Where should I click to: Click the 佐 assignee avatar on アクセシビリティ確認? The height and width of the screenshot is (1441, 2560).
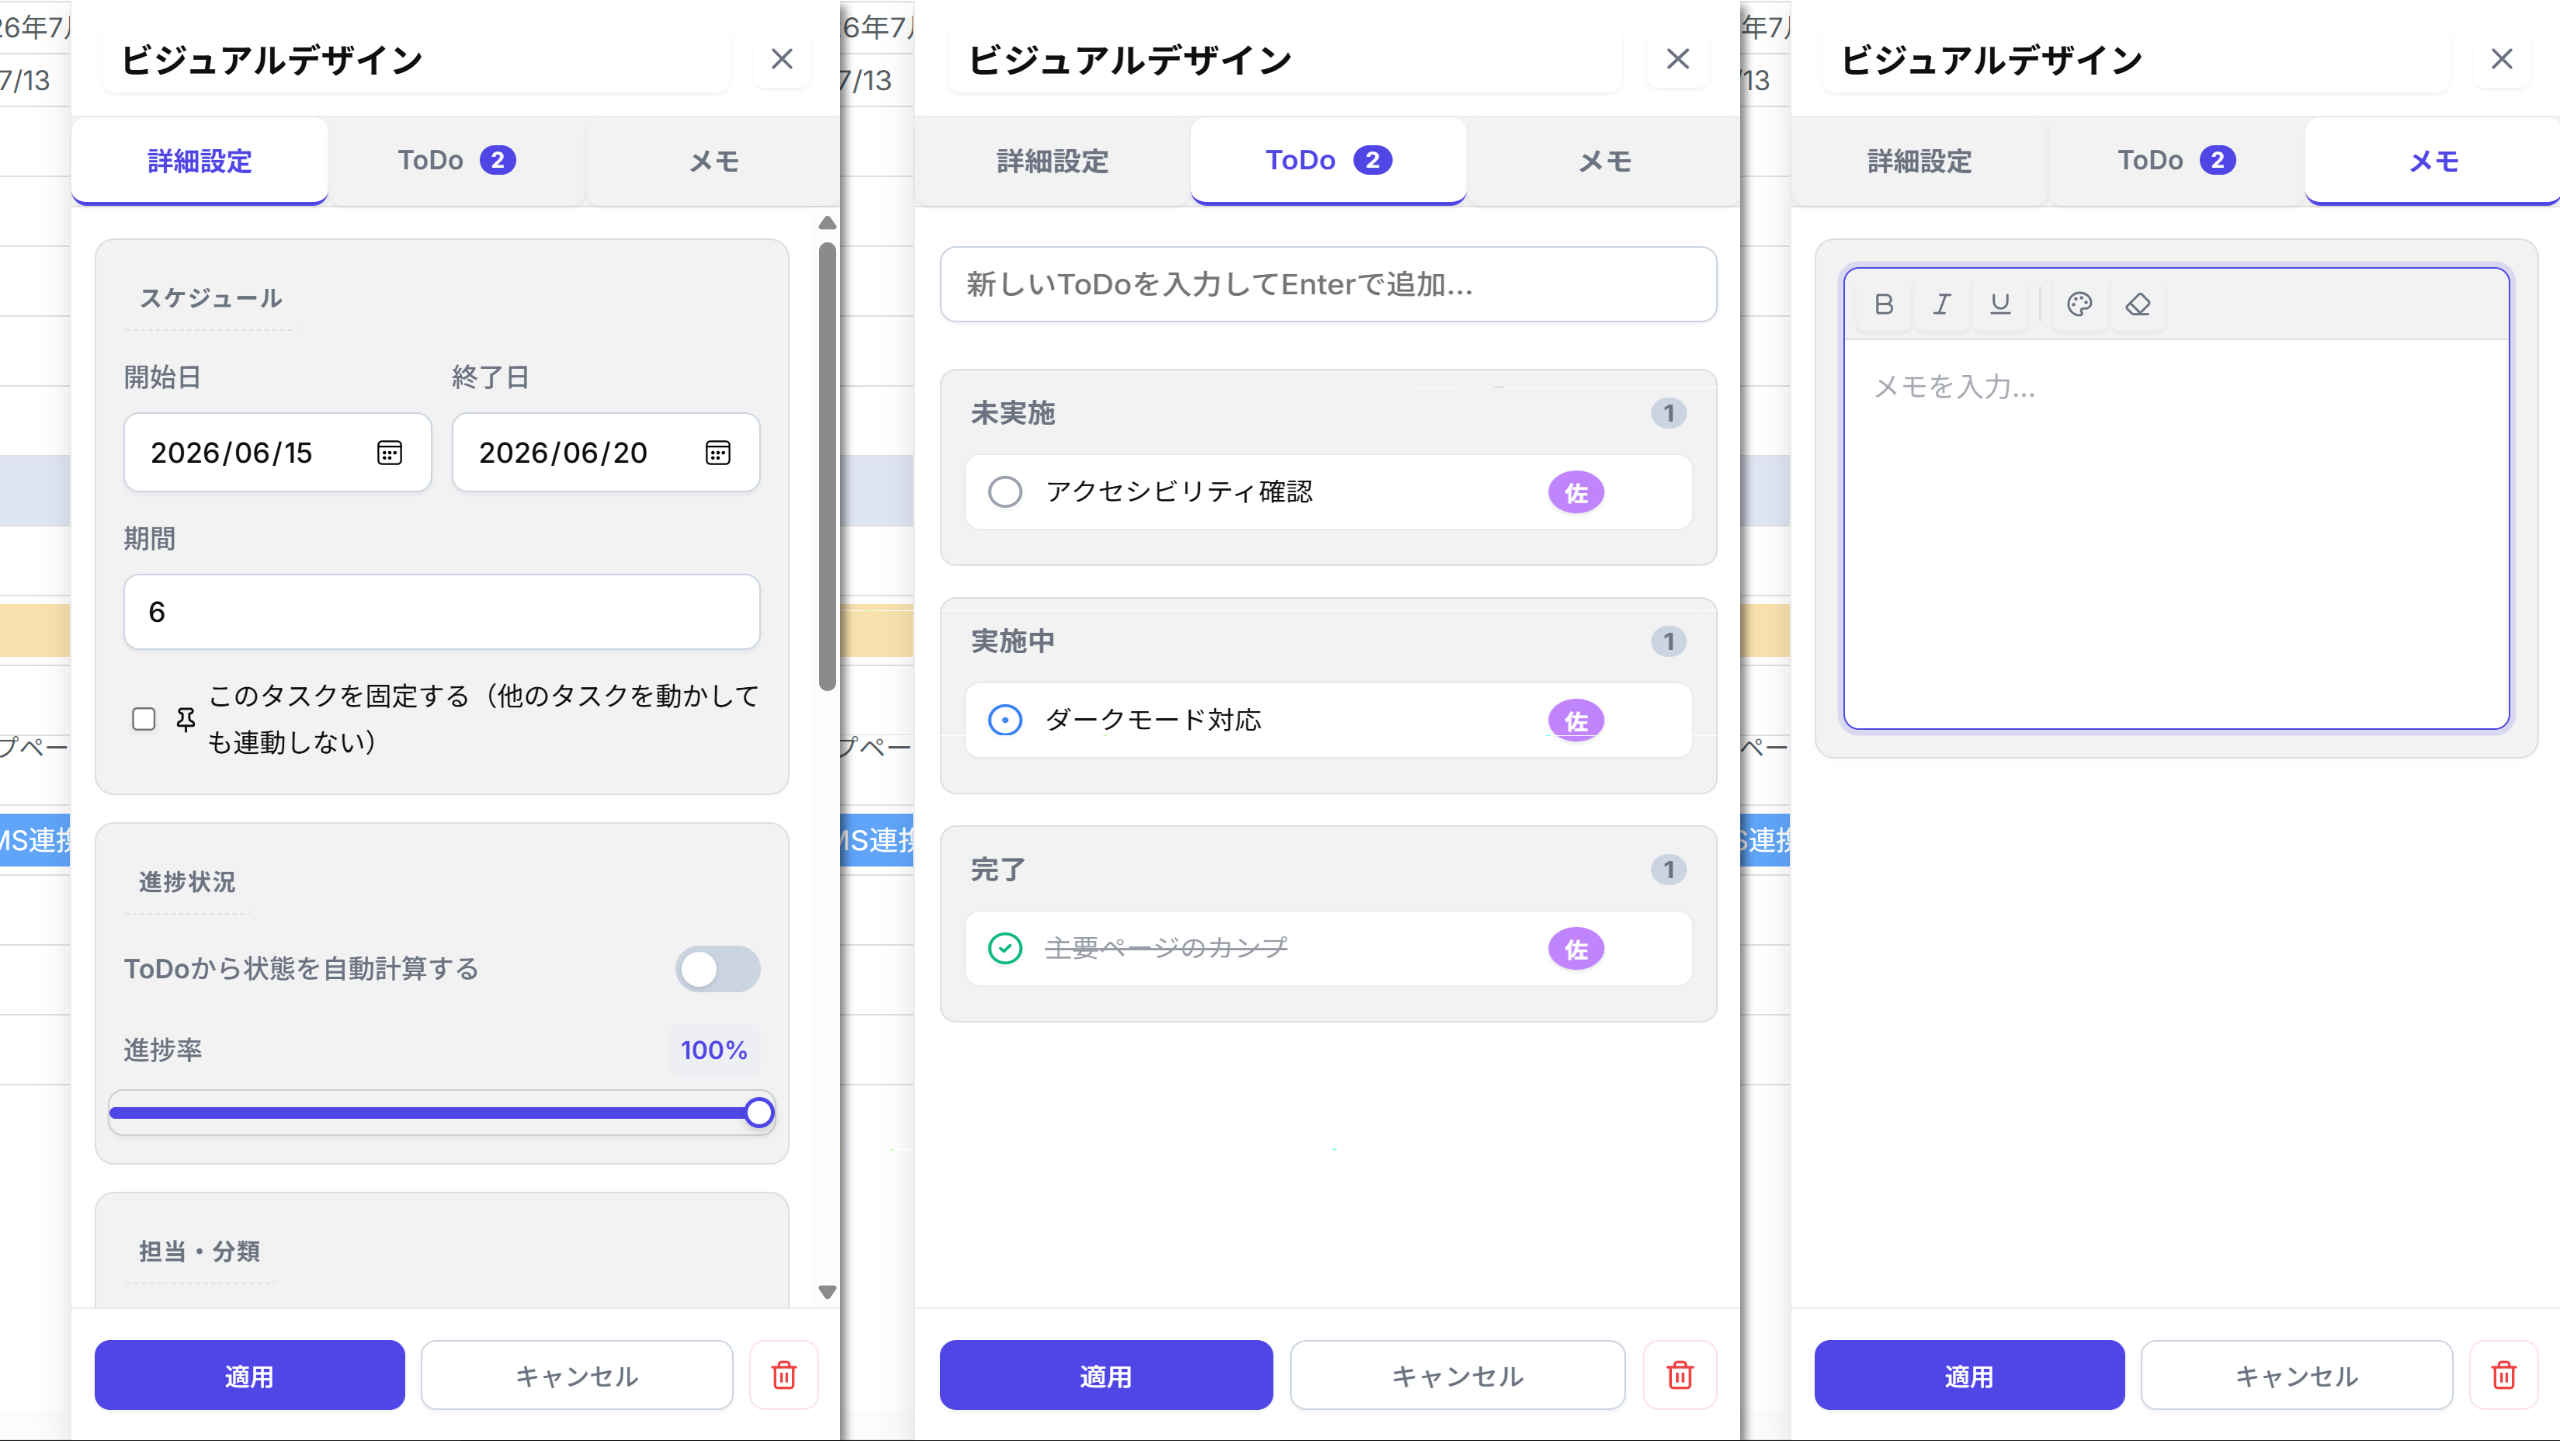[x=1576, y=492]
